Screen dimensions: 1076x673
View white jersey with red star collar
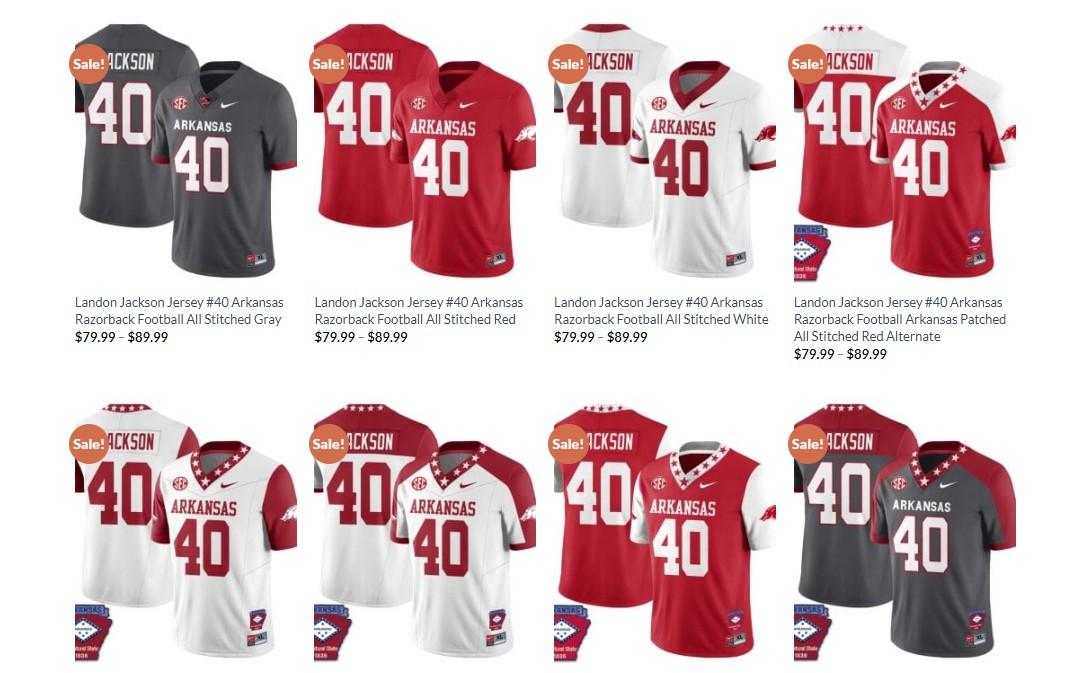point(186,532)
